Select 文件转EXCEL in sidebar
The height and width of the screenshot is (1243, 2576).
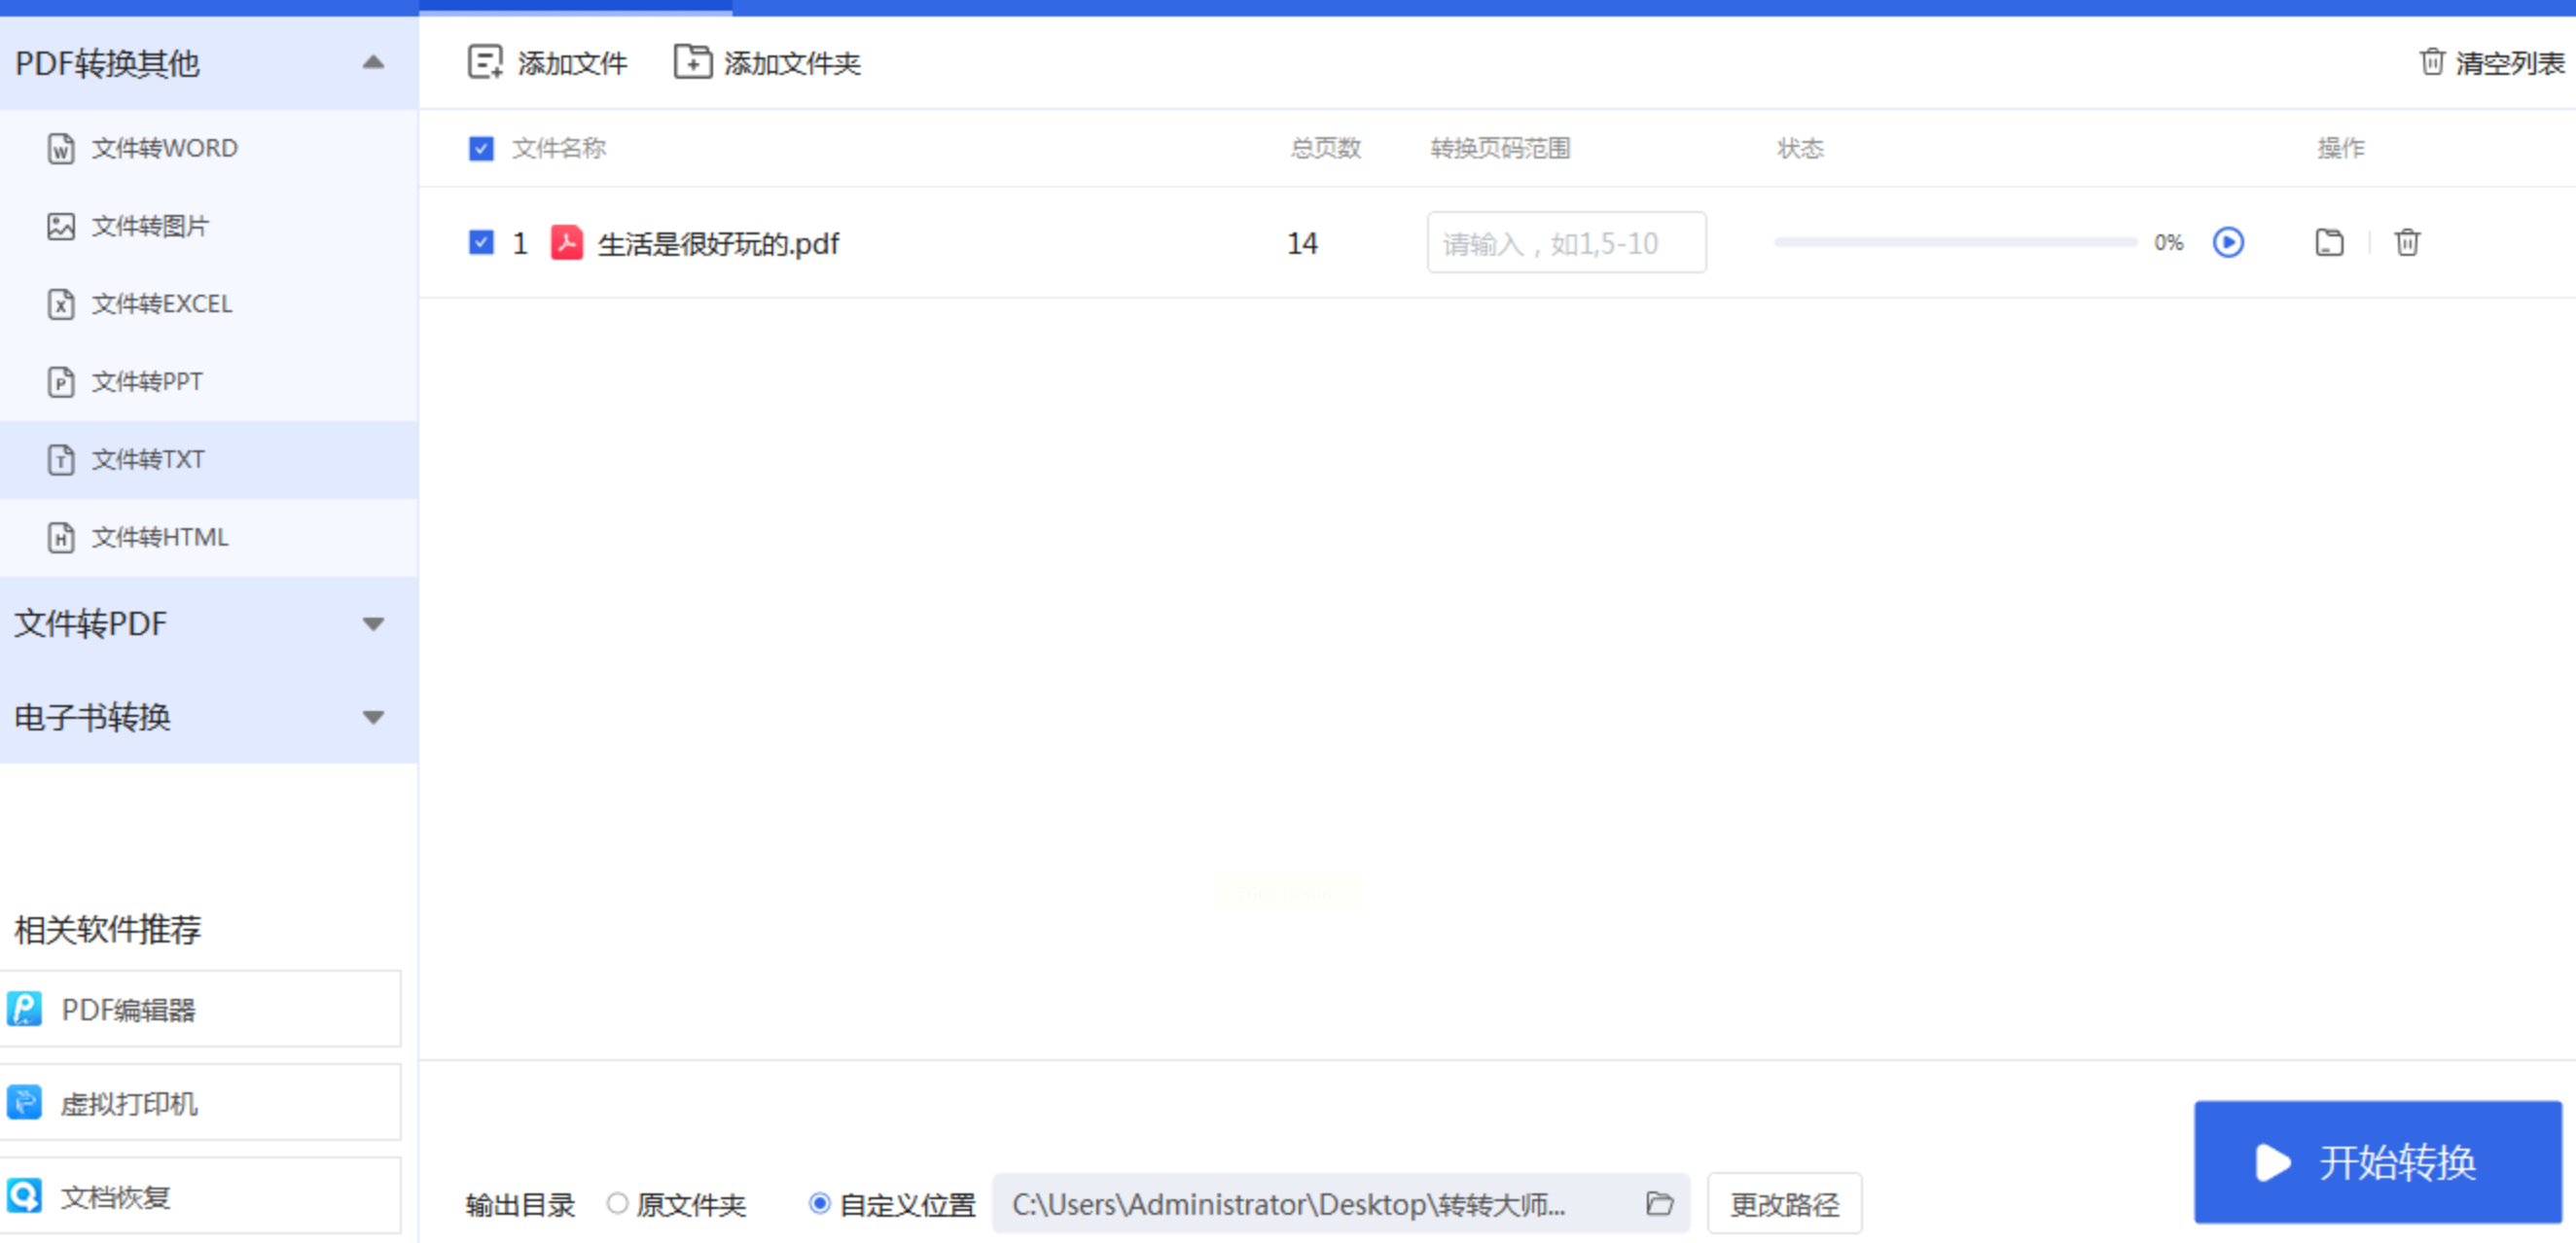(x=161, y=304)
